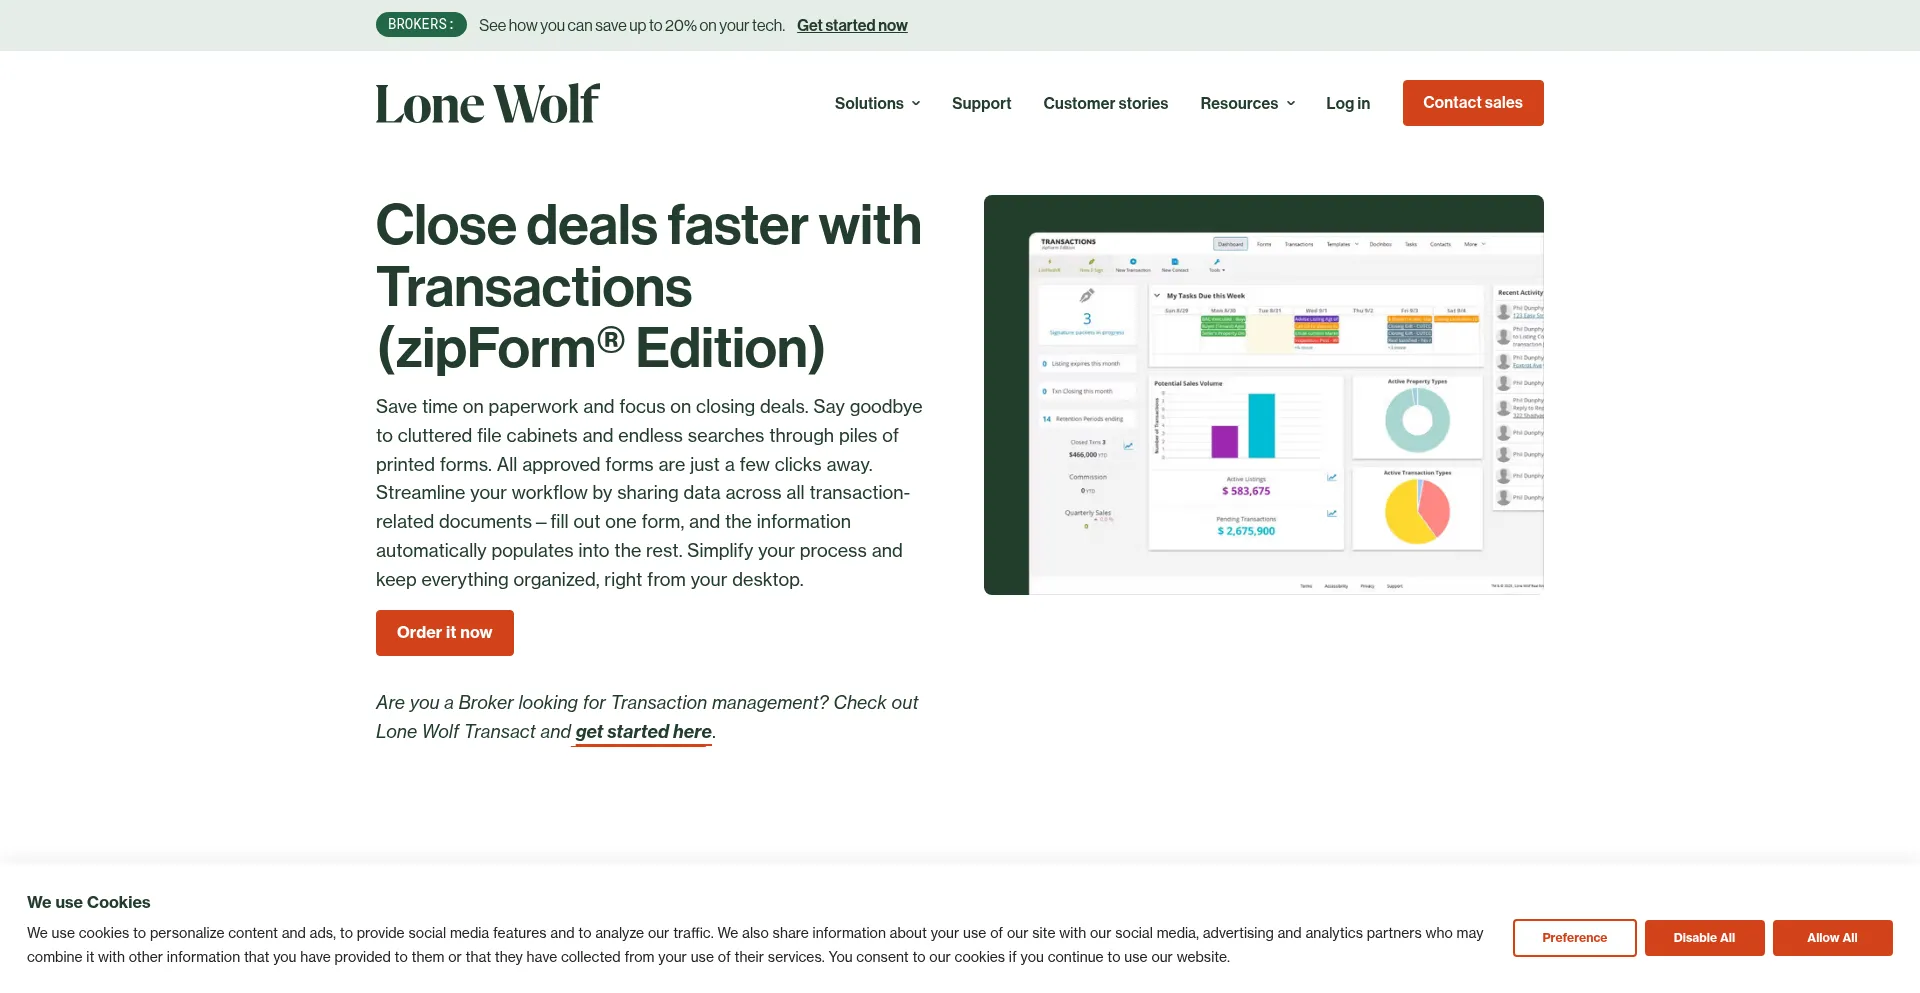Click the Active Property Types donut chart
The height and width of the screenshot is (993, 1920).
tap(1417, 420)
